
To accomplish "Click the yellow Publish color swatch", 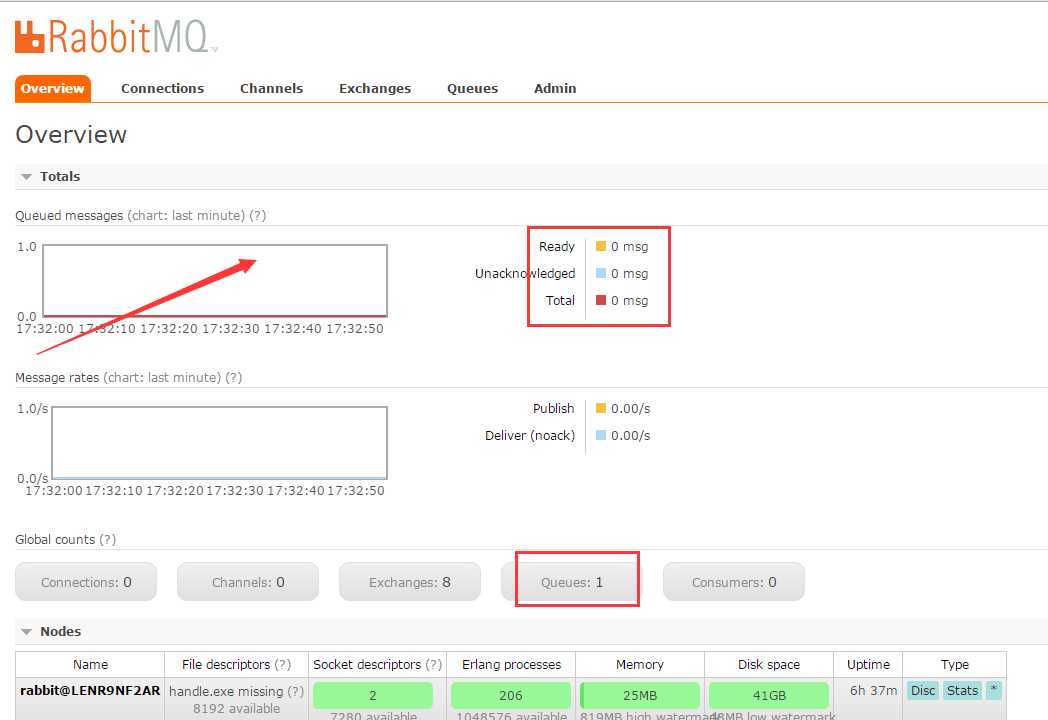I will [601, 408].
